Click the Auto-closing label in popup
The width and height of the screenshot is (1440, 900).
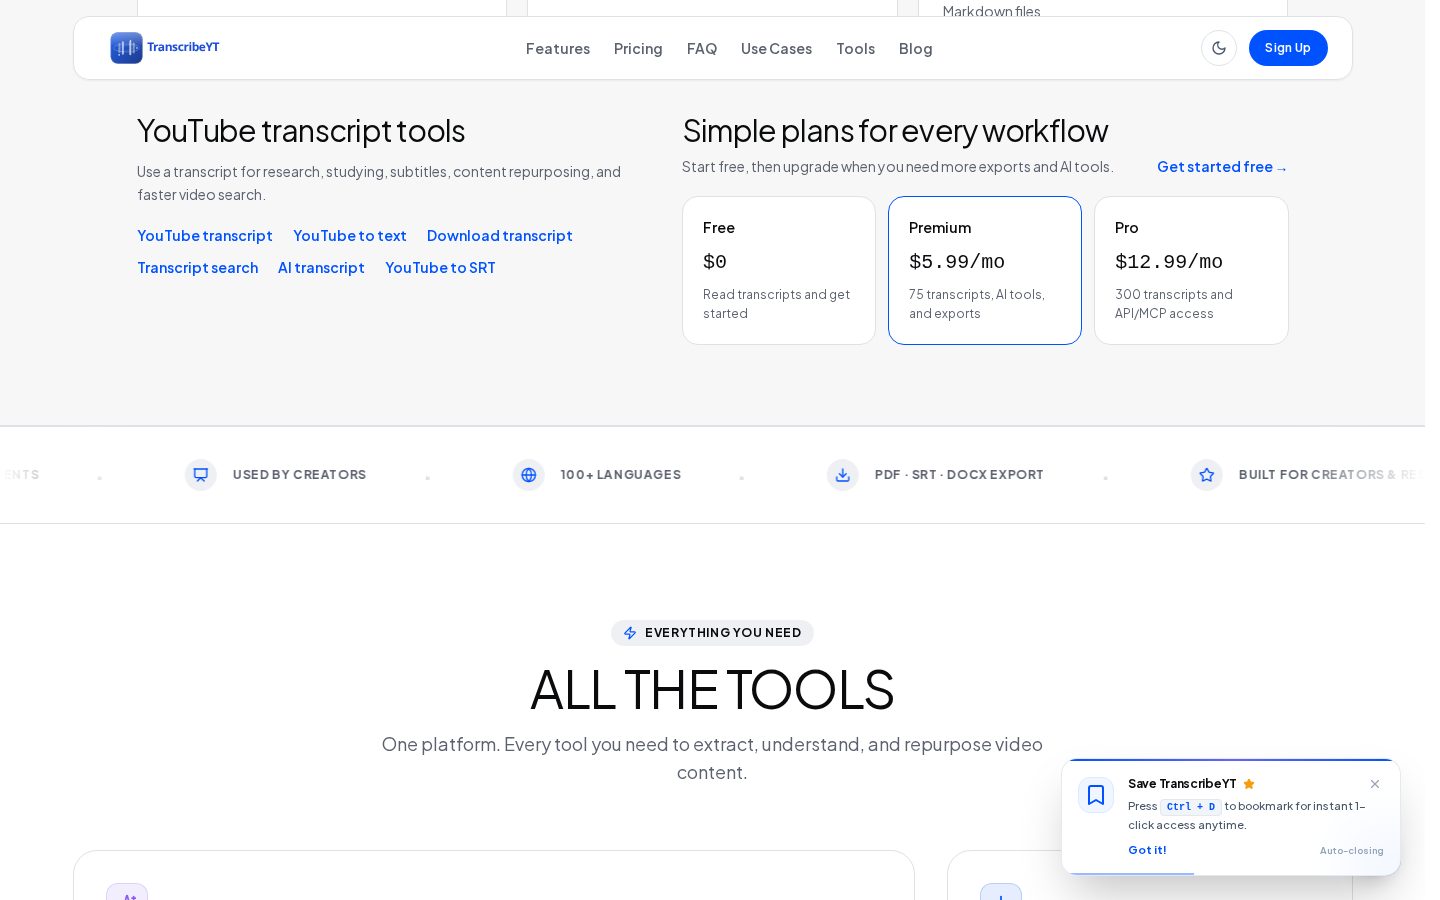(1352, 851)
